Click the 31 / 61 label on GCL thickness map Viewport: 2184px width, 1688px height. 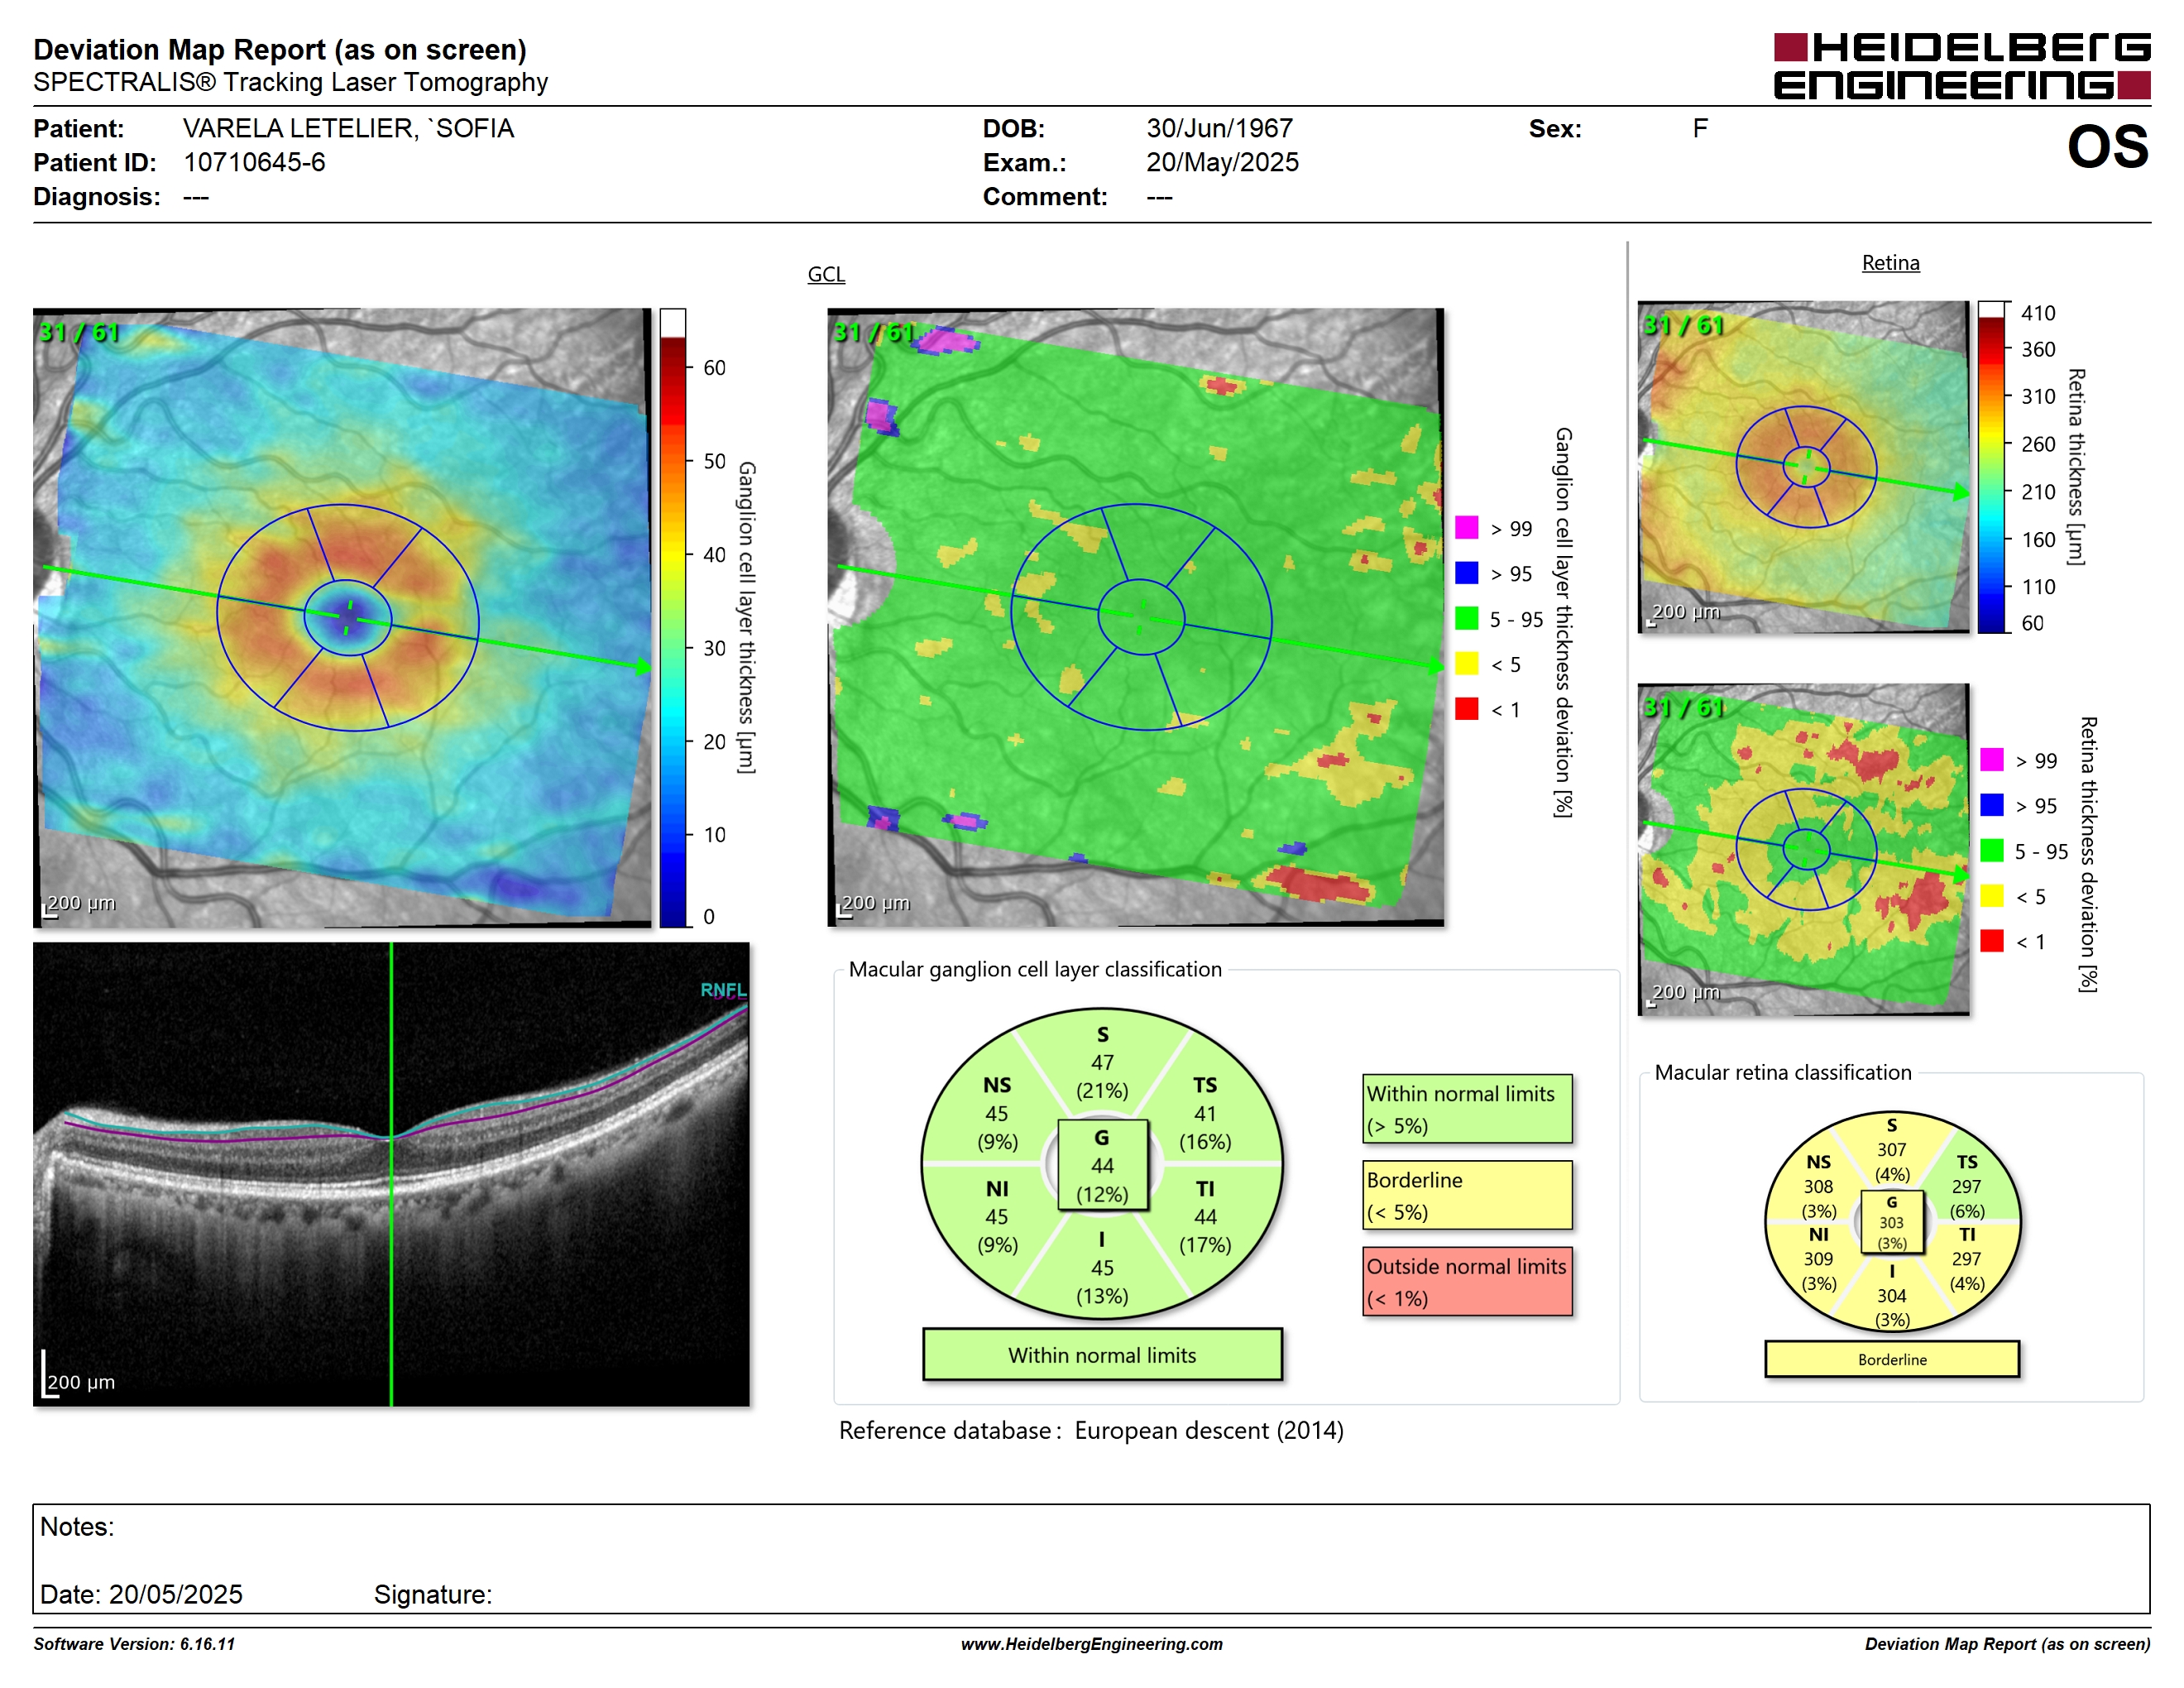click(78, 332)
